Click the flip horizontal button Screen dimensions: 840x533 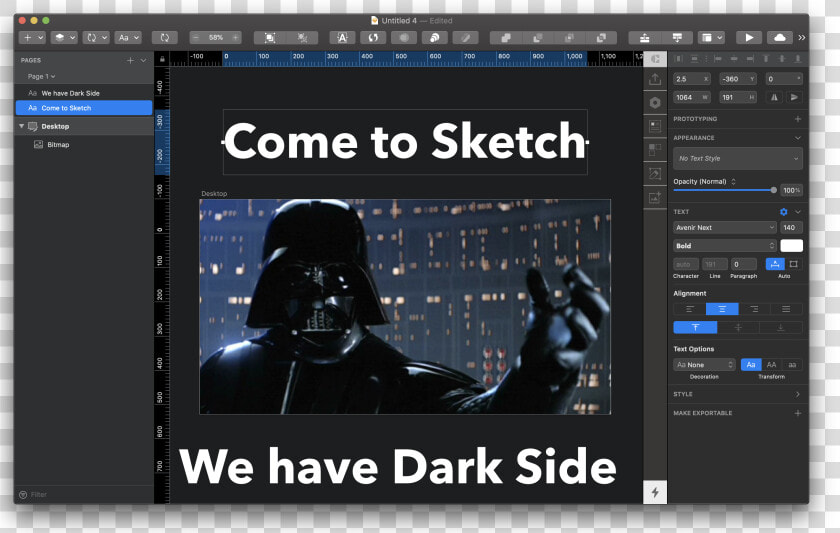[774, 97]
